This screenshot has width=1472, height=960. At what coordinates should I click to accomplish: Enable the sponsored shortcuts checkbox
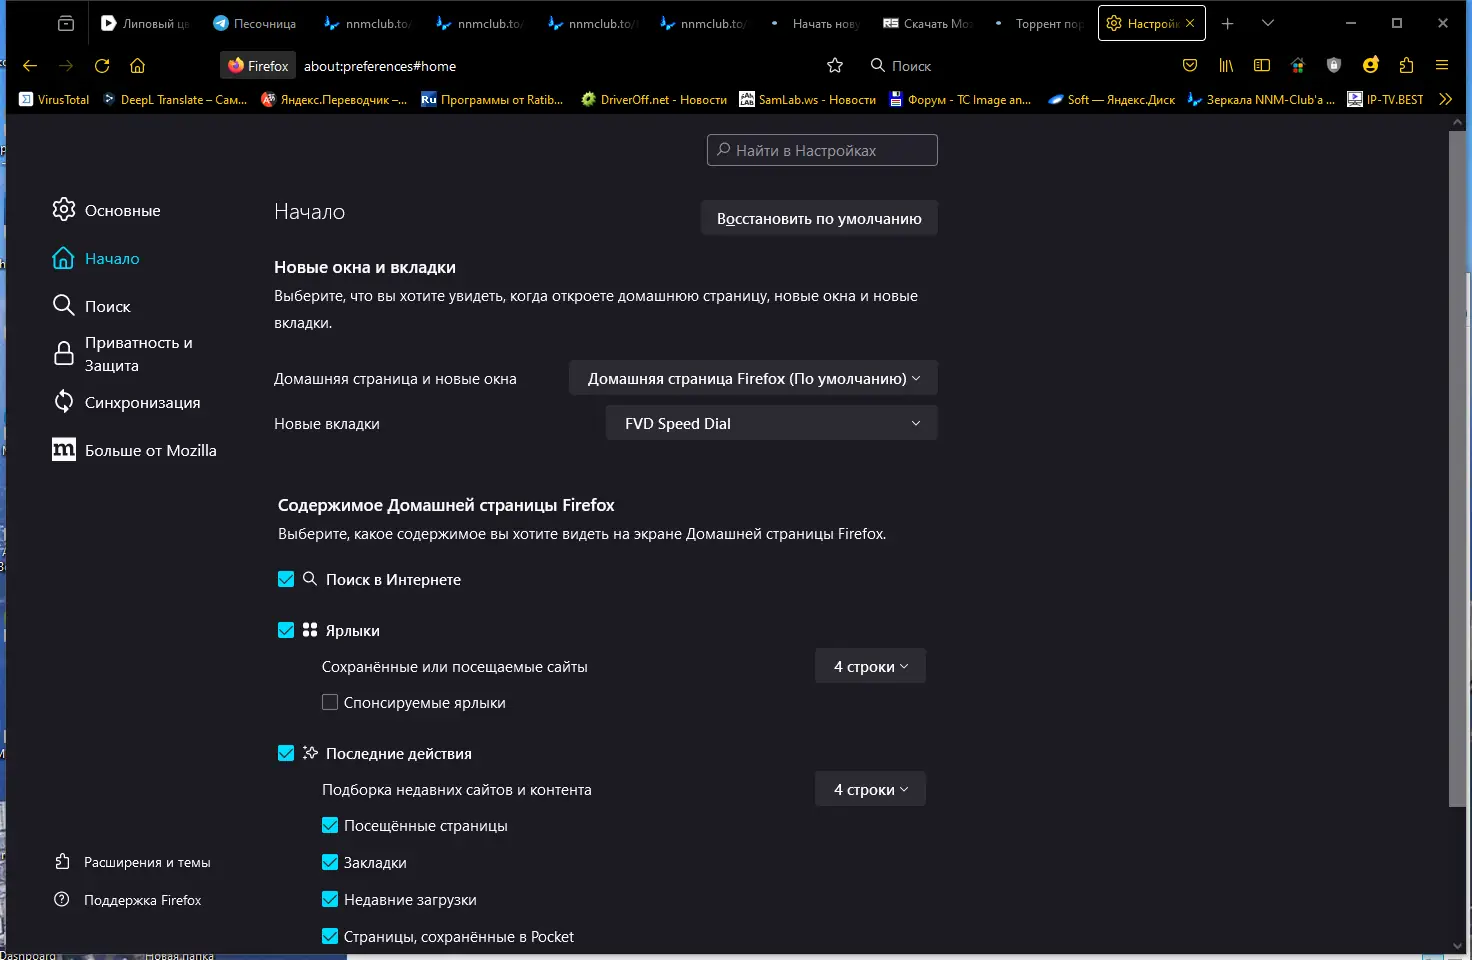tap(330, 703)
